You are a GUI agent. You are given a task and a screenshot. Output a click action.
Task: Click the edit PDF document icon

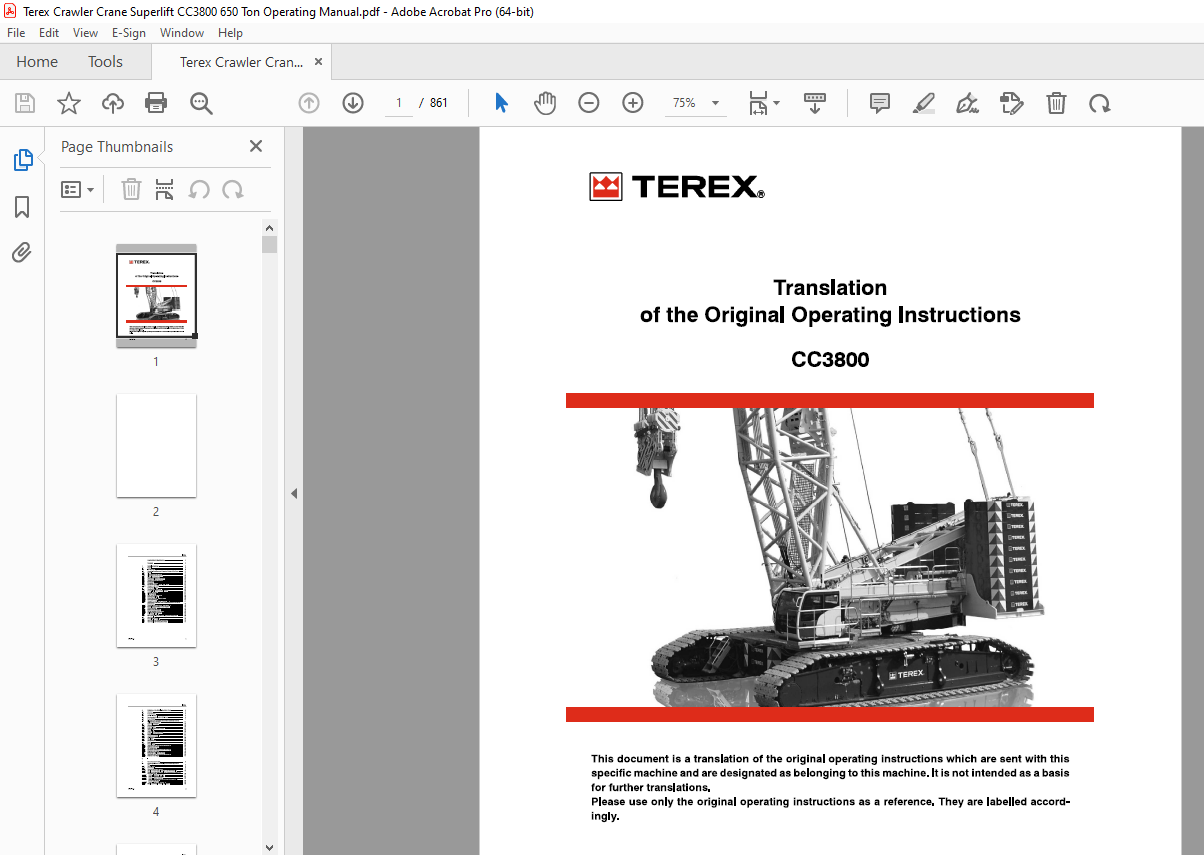coord(1012,103)
